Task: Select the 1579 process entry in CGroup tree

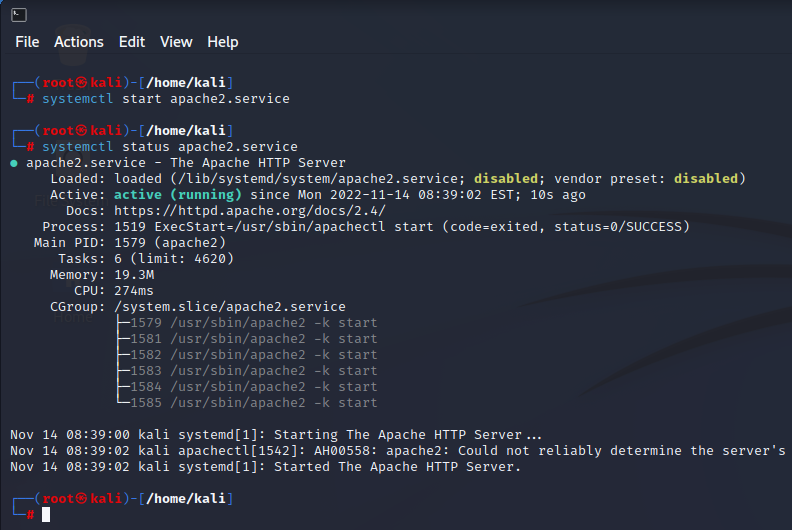Action: [254, 323]
